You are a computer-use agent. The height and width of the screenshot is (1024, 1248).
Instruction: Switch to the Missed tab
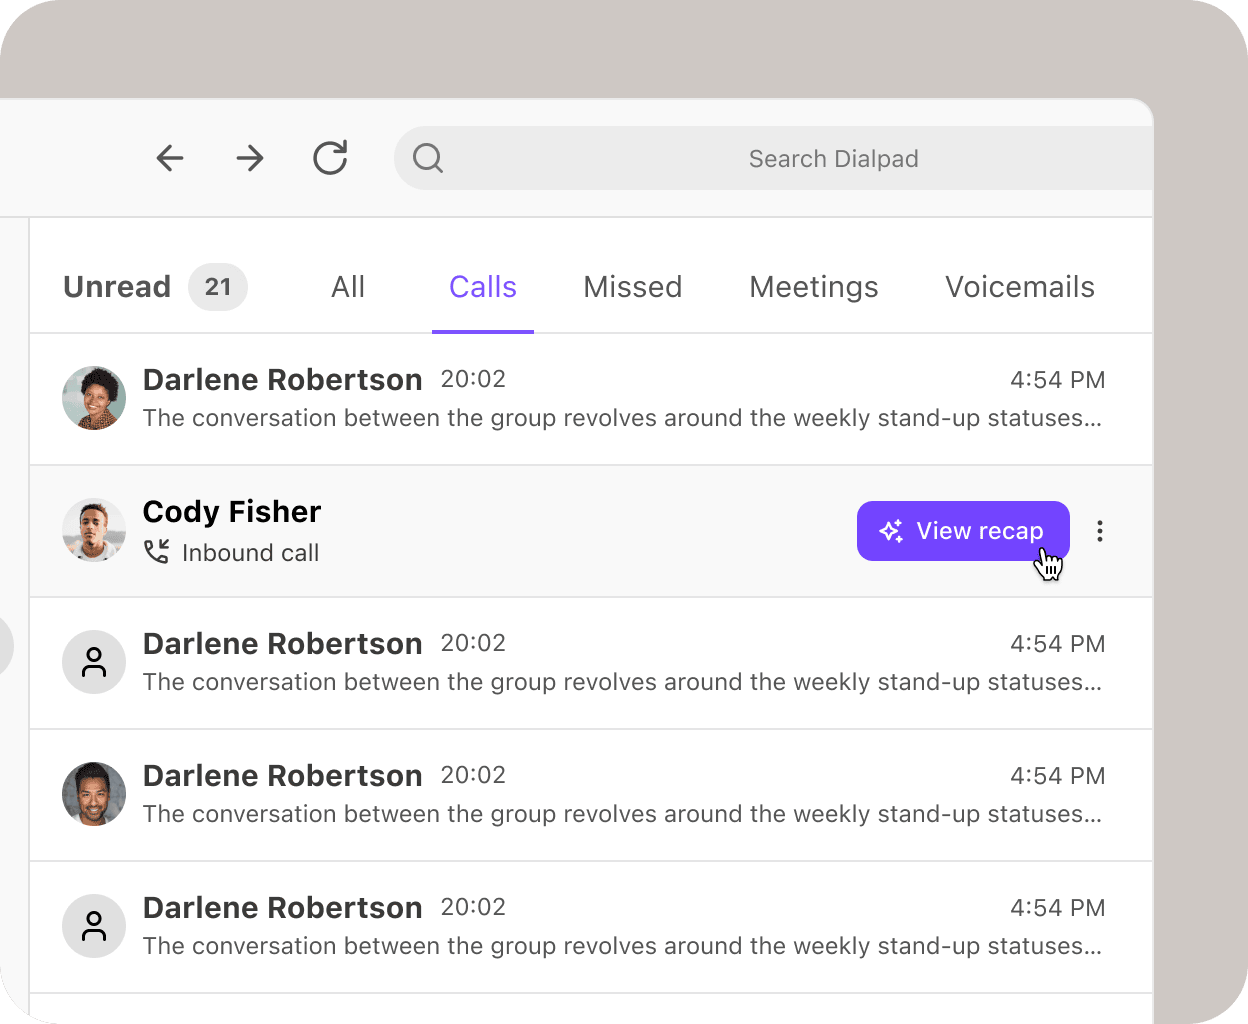(632, 287)
